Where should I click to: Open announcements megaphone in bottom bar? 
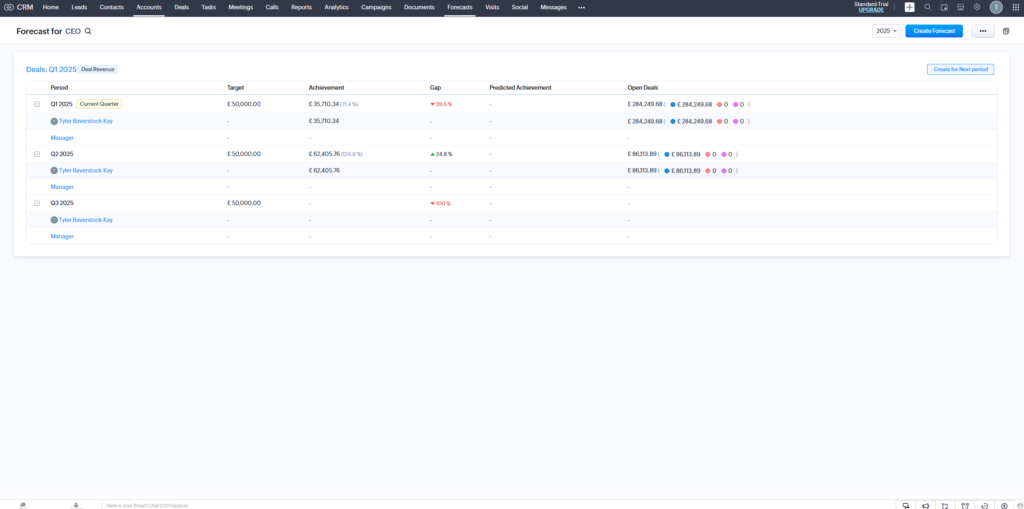pos(925,505)
